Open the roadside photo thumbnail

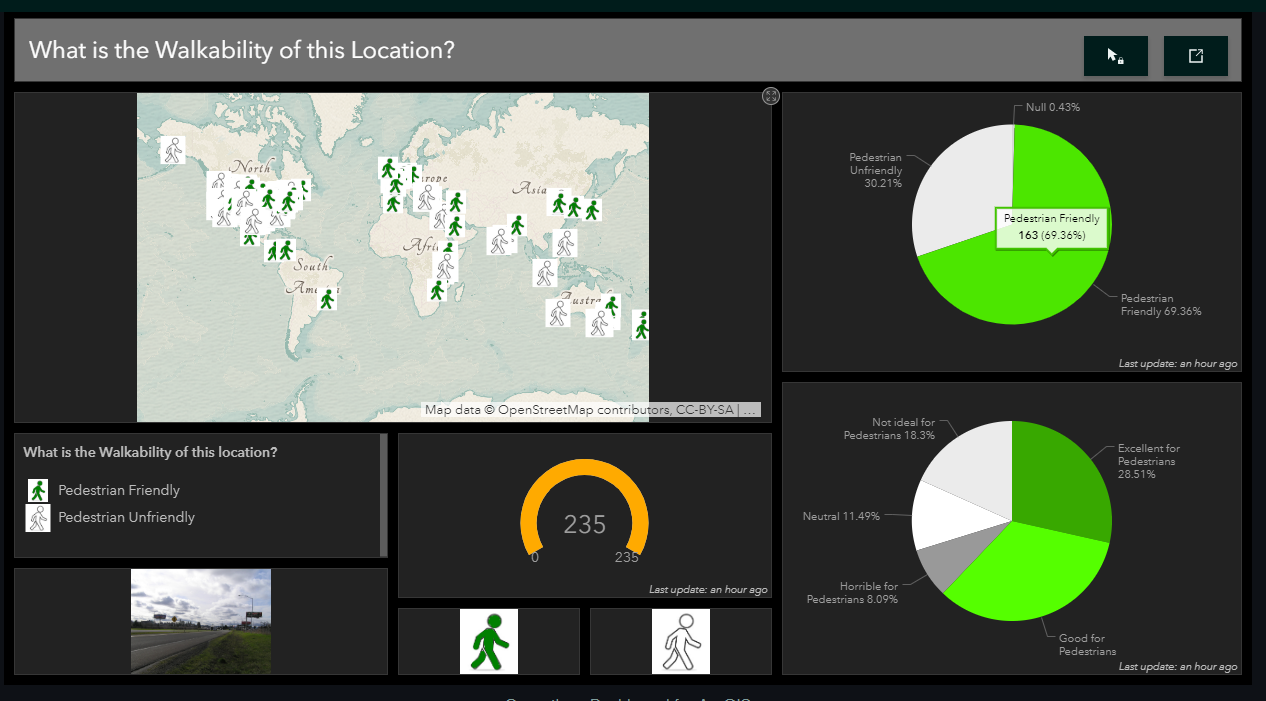point(201,621)
